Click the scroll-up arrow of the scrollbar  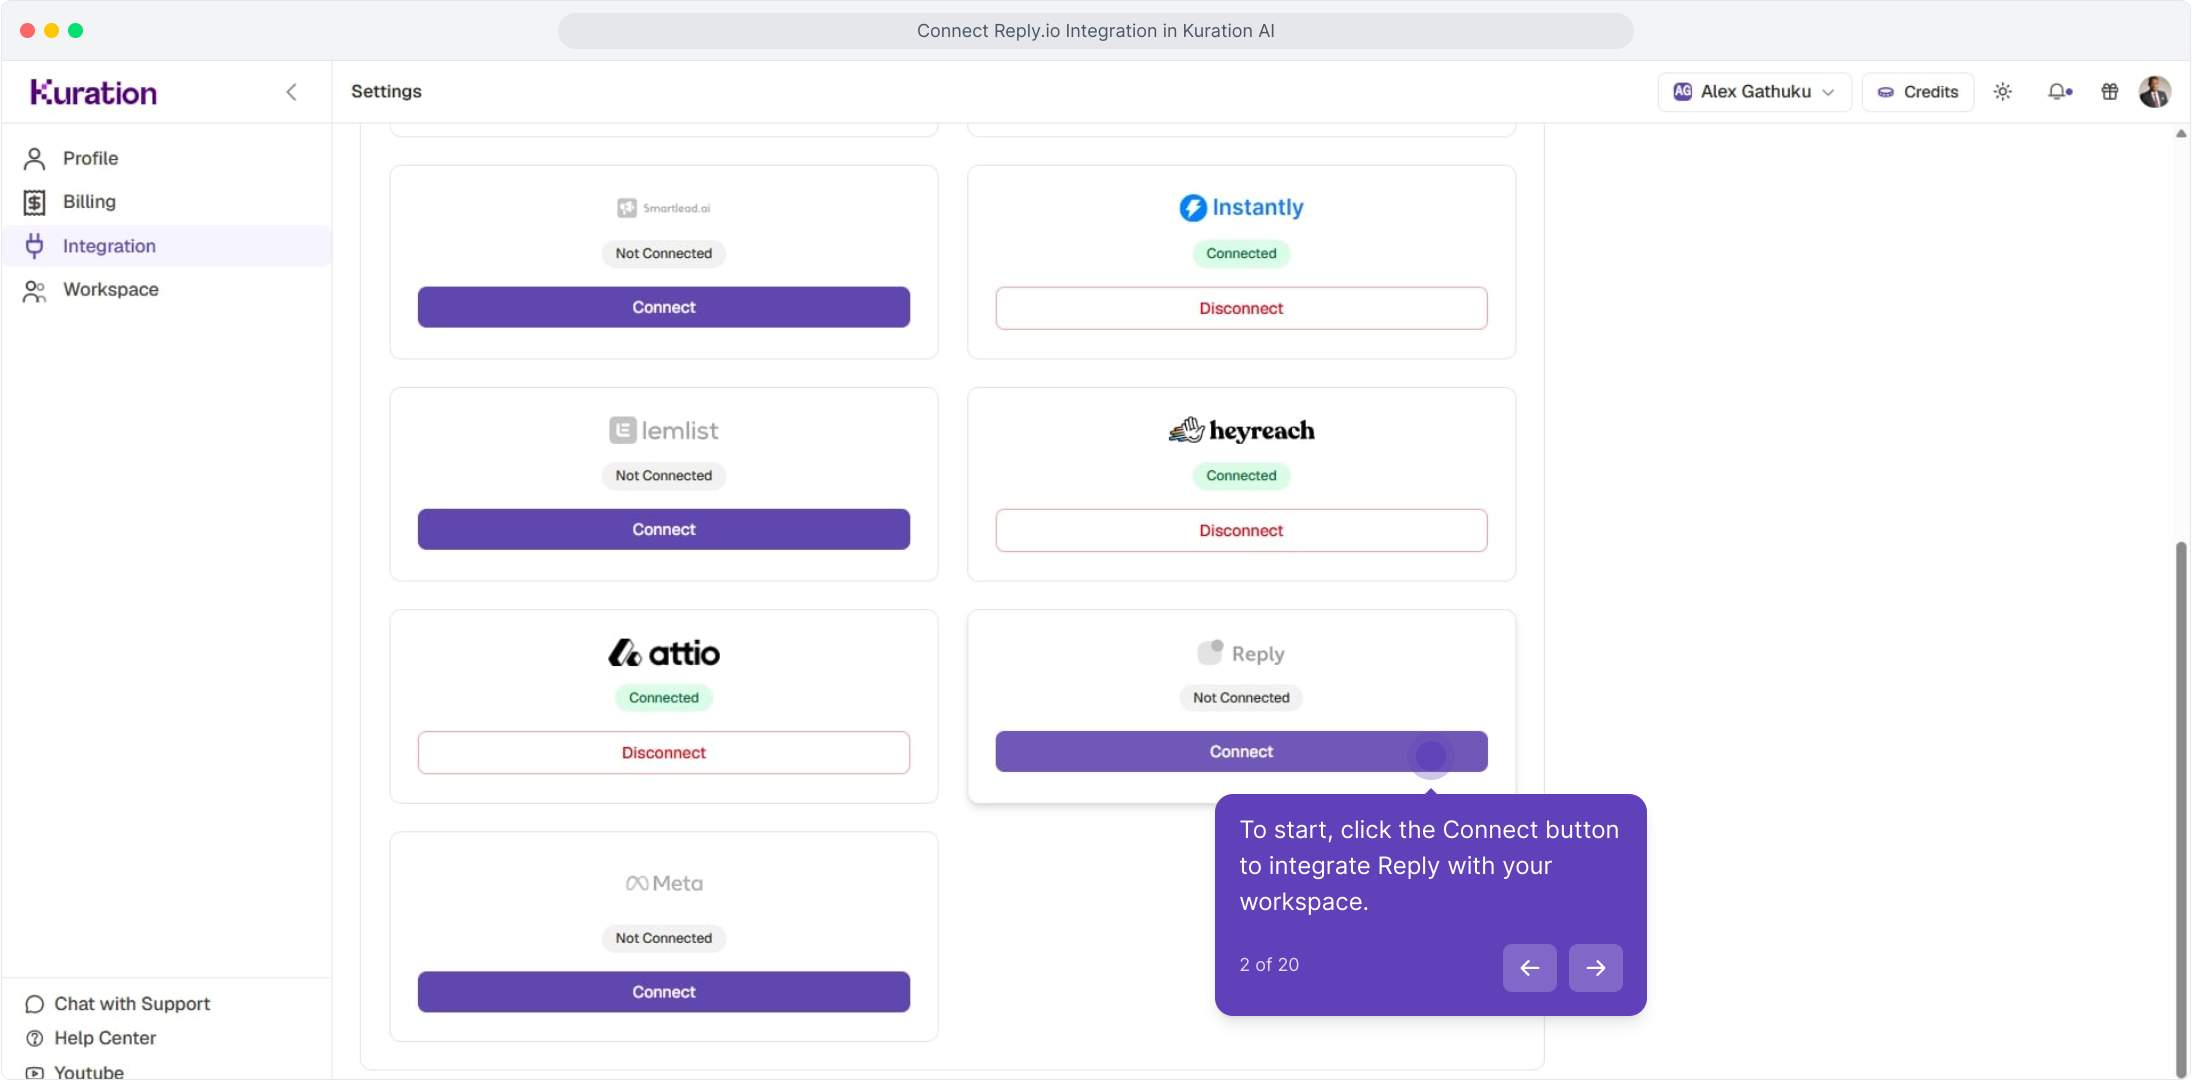pos(2181,133)
